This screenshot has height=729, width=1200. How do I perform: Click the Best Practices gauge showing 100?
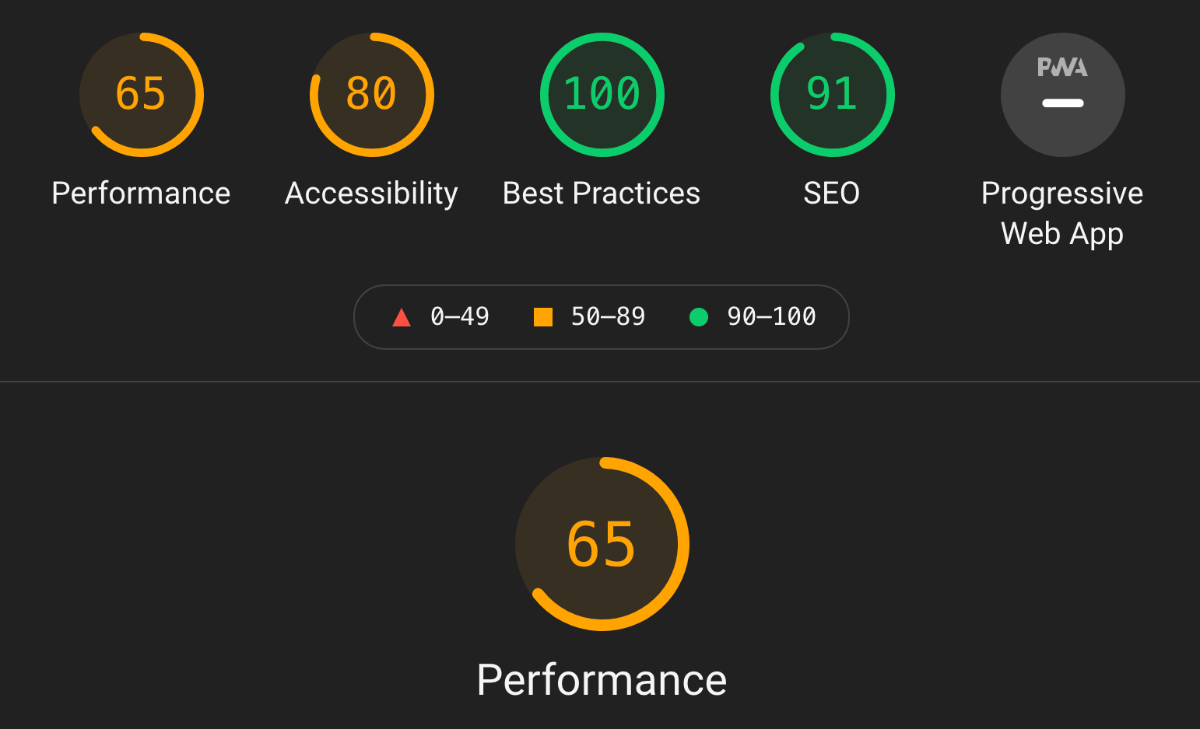click(602, 95)
